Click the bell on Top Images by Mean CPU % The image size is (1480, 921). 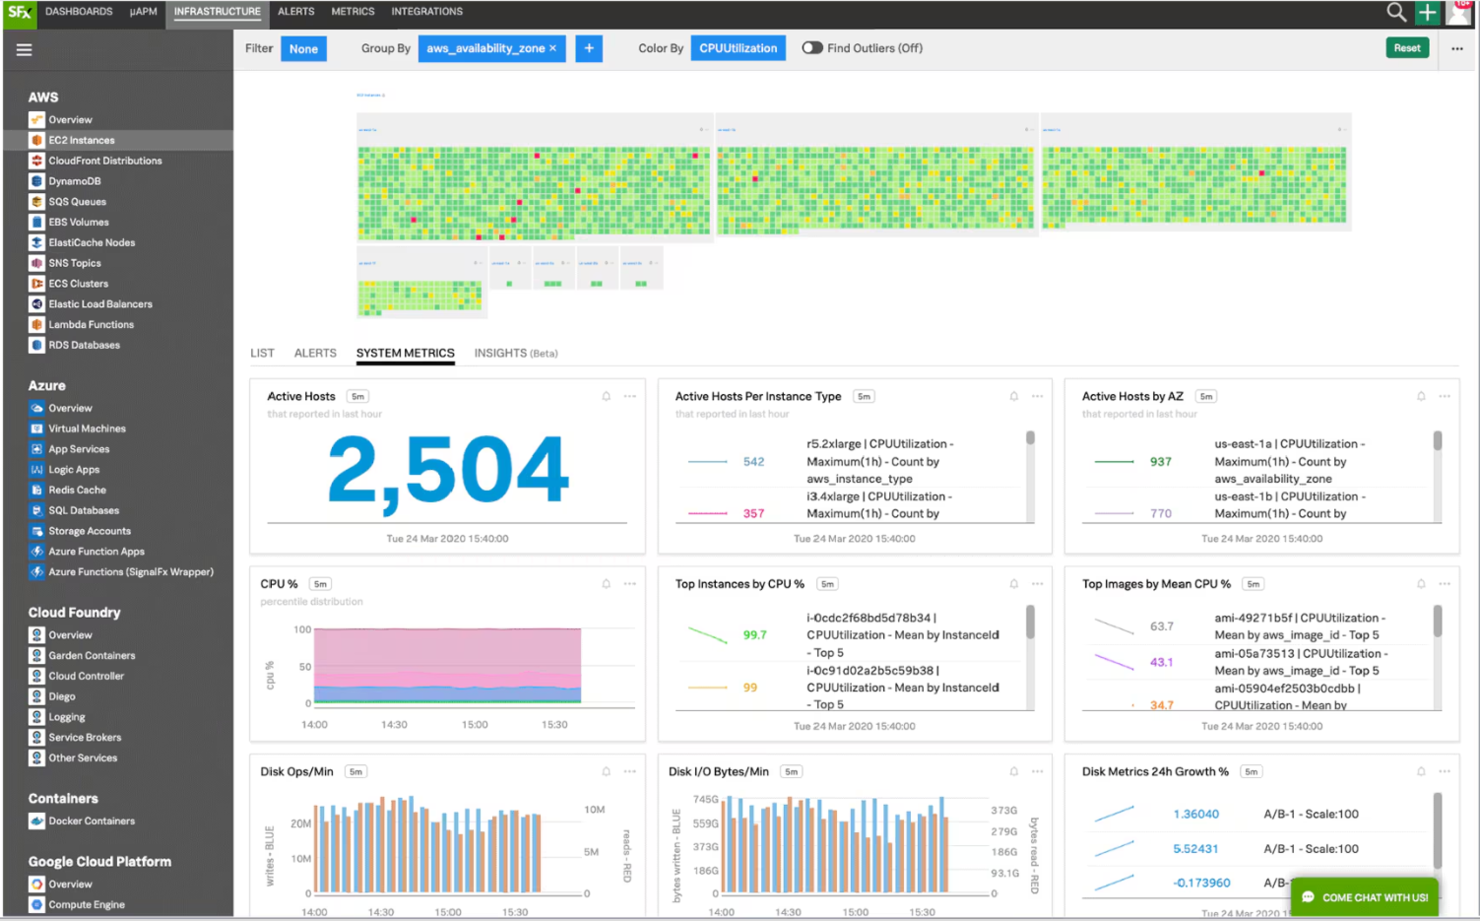[1421, 584]
